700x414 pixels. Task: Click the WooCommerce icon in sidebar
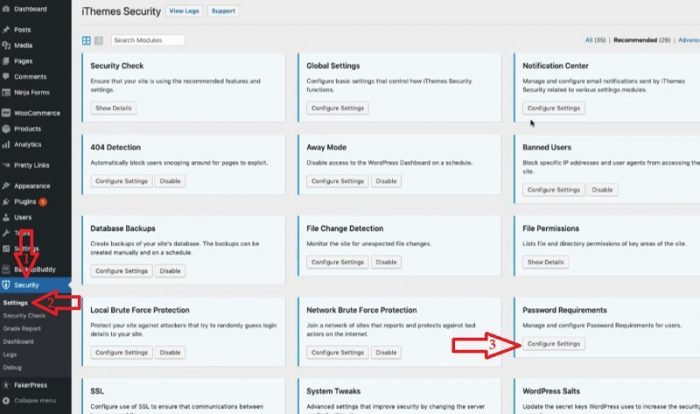(x=6, y=113)
